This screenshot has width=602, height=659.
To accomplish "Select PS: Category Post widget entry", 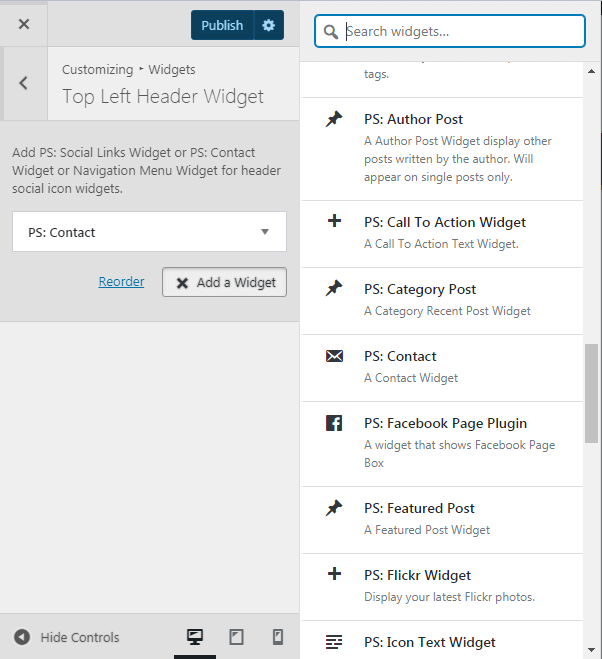I will 442,301.
